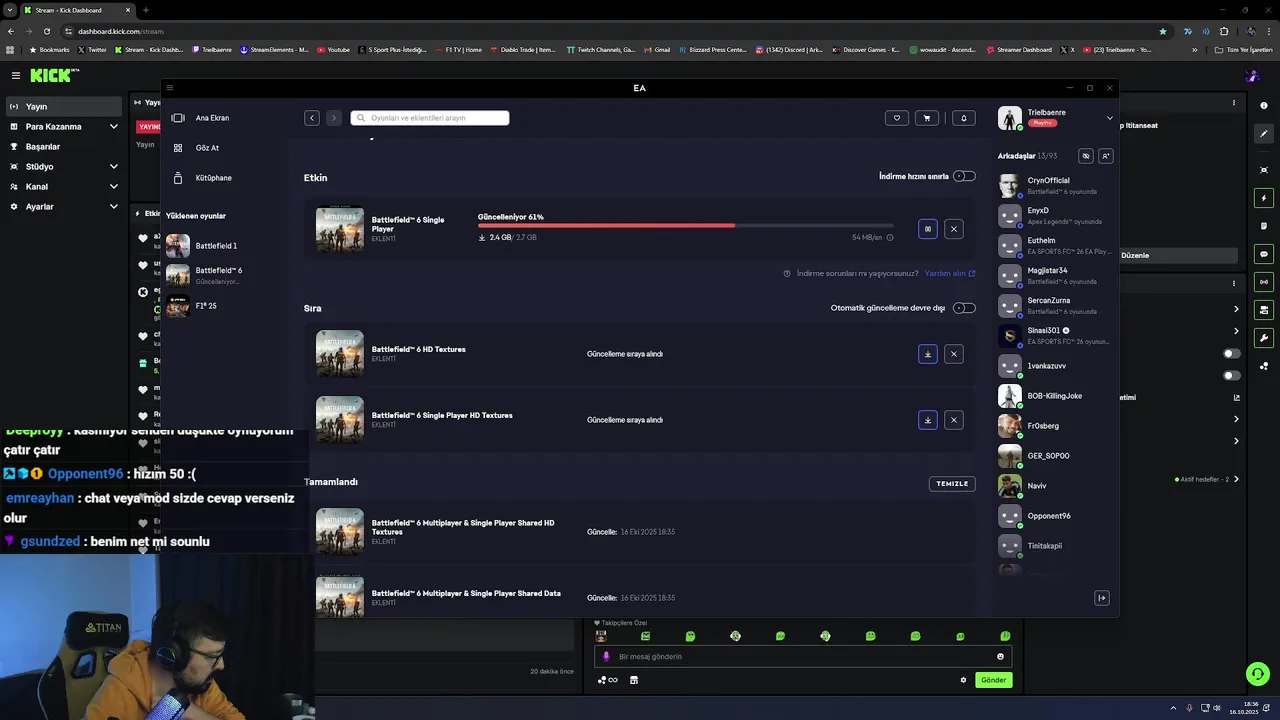Viewport: 1280px width, 720px height.
Task: Toggle Otomatik güncelleme devre dışı switch
Action: tap(964, 308)
